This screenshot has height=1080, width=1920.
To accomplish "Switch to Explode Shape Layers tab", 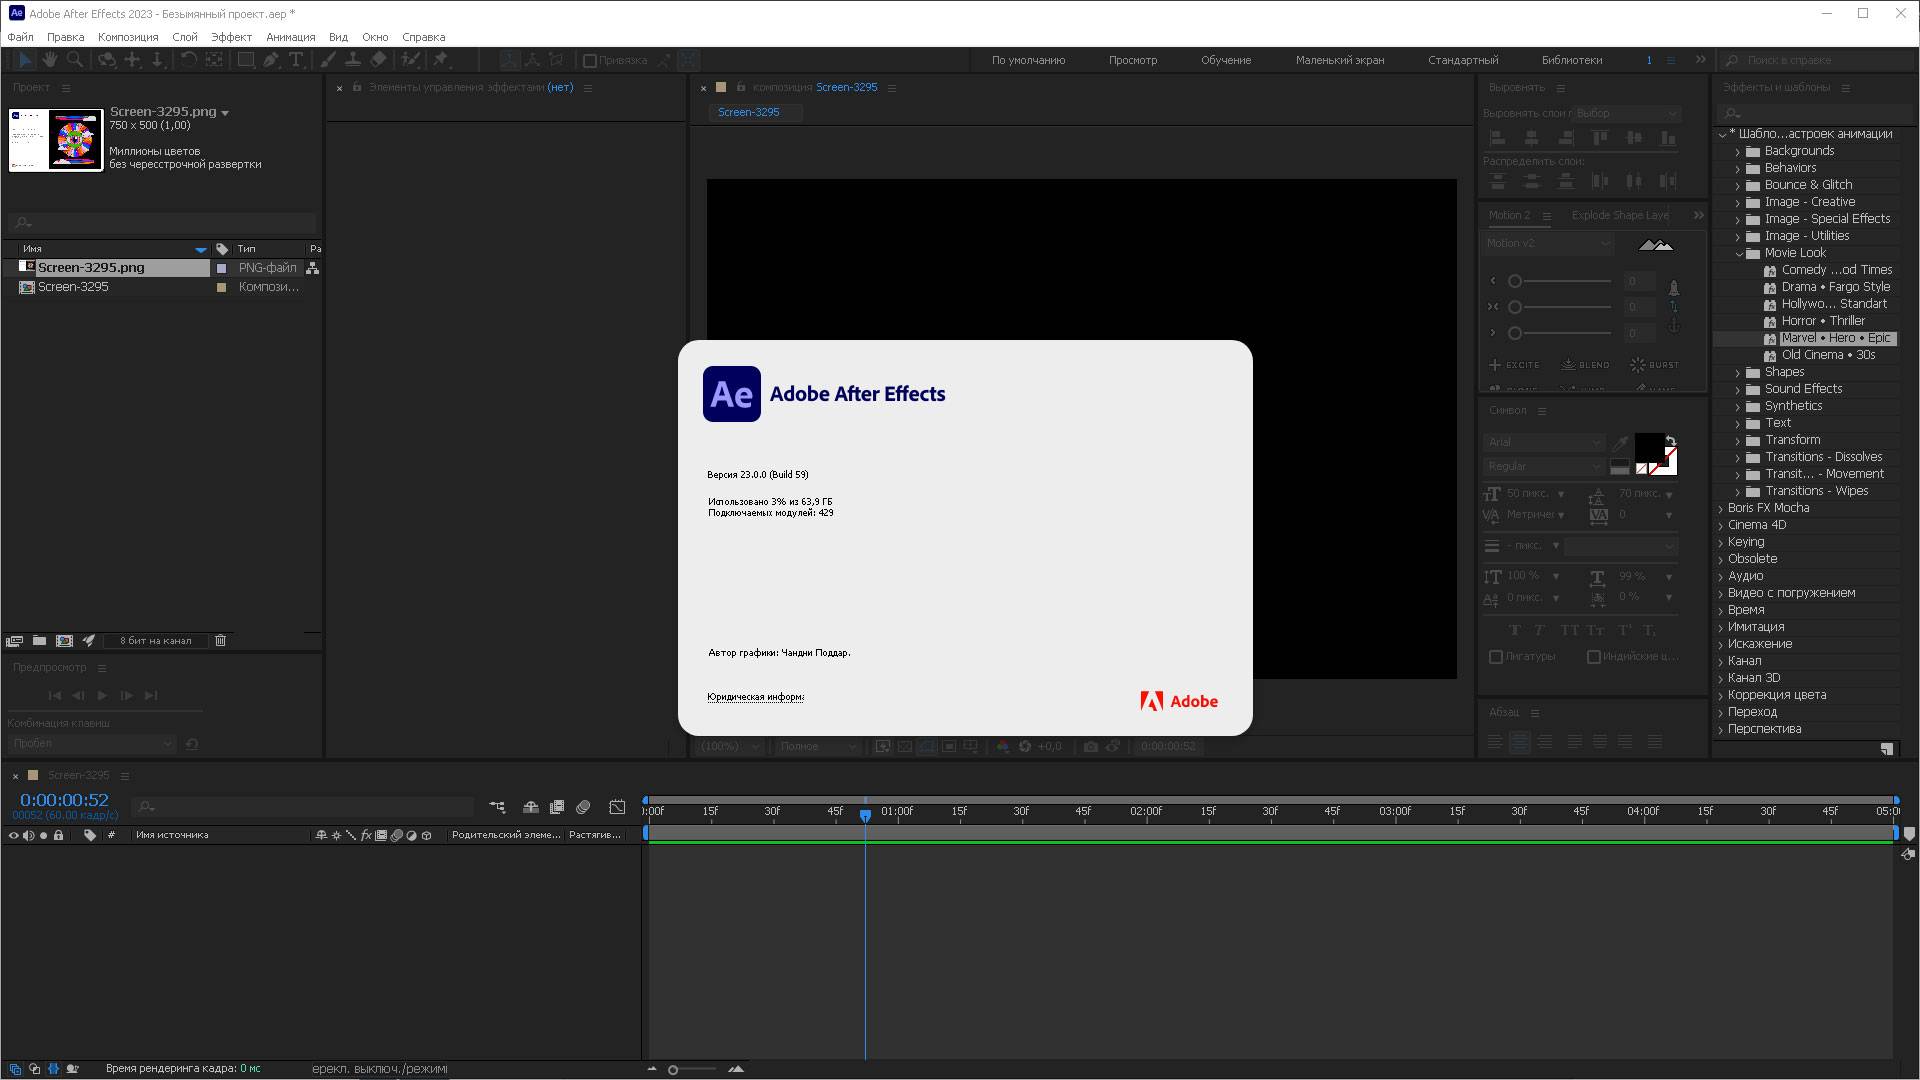I will [1620, 215].
